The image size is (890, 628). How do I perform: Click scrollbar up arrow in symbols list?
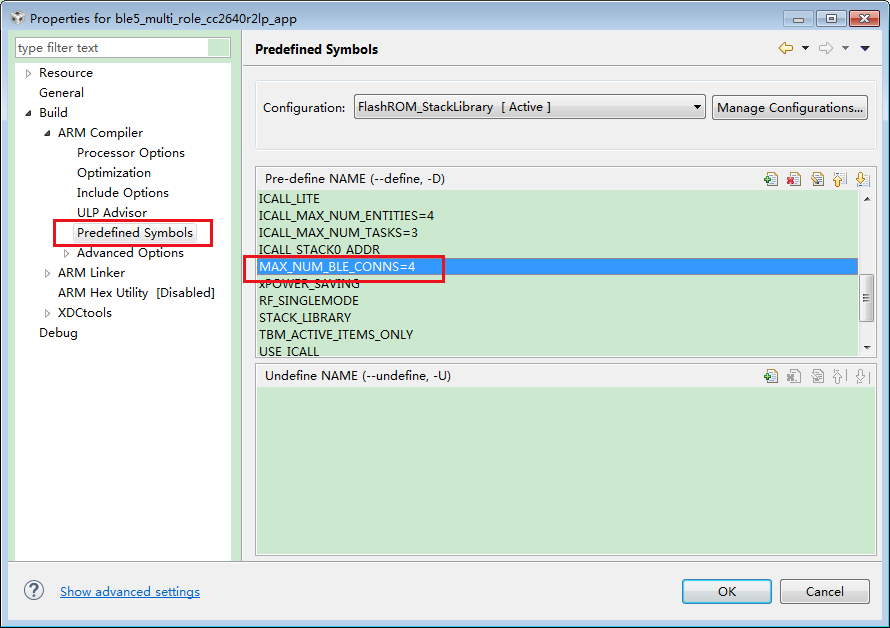(867, 199)
